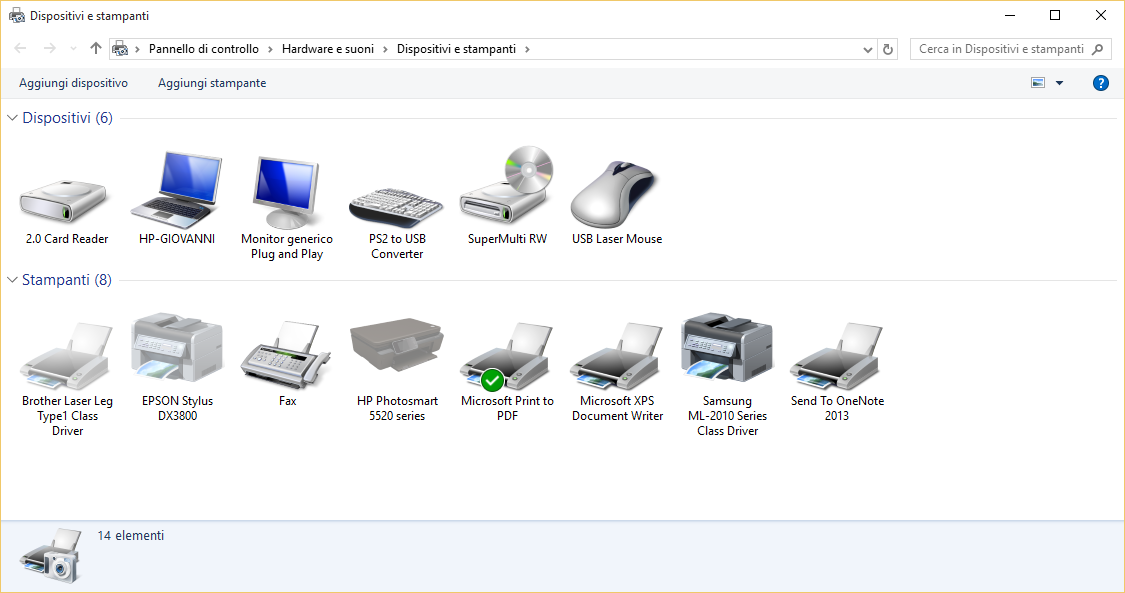Collapse the Dispositivi (6) section
Image resolution: width=1125 pixels, height=593 pixels.
click(x=10, y=117)
